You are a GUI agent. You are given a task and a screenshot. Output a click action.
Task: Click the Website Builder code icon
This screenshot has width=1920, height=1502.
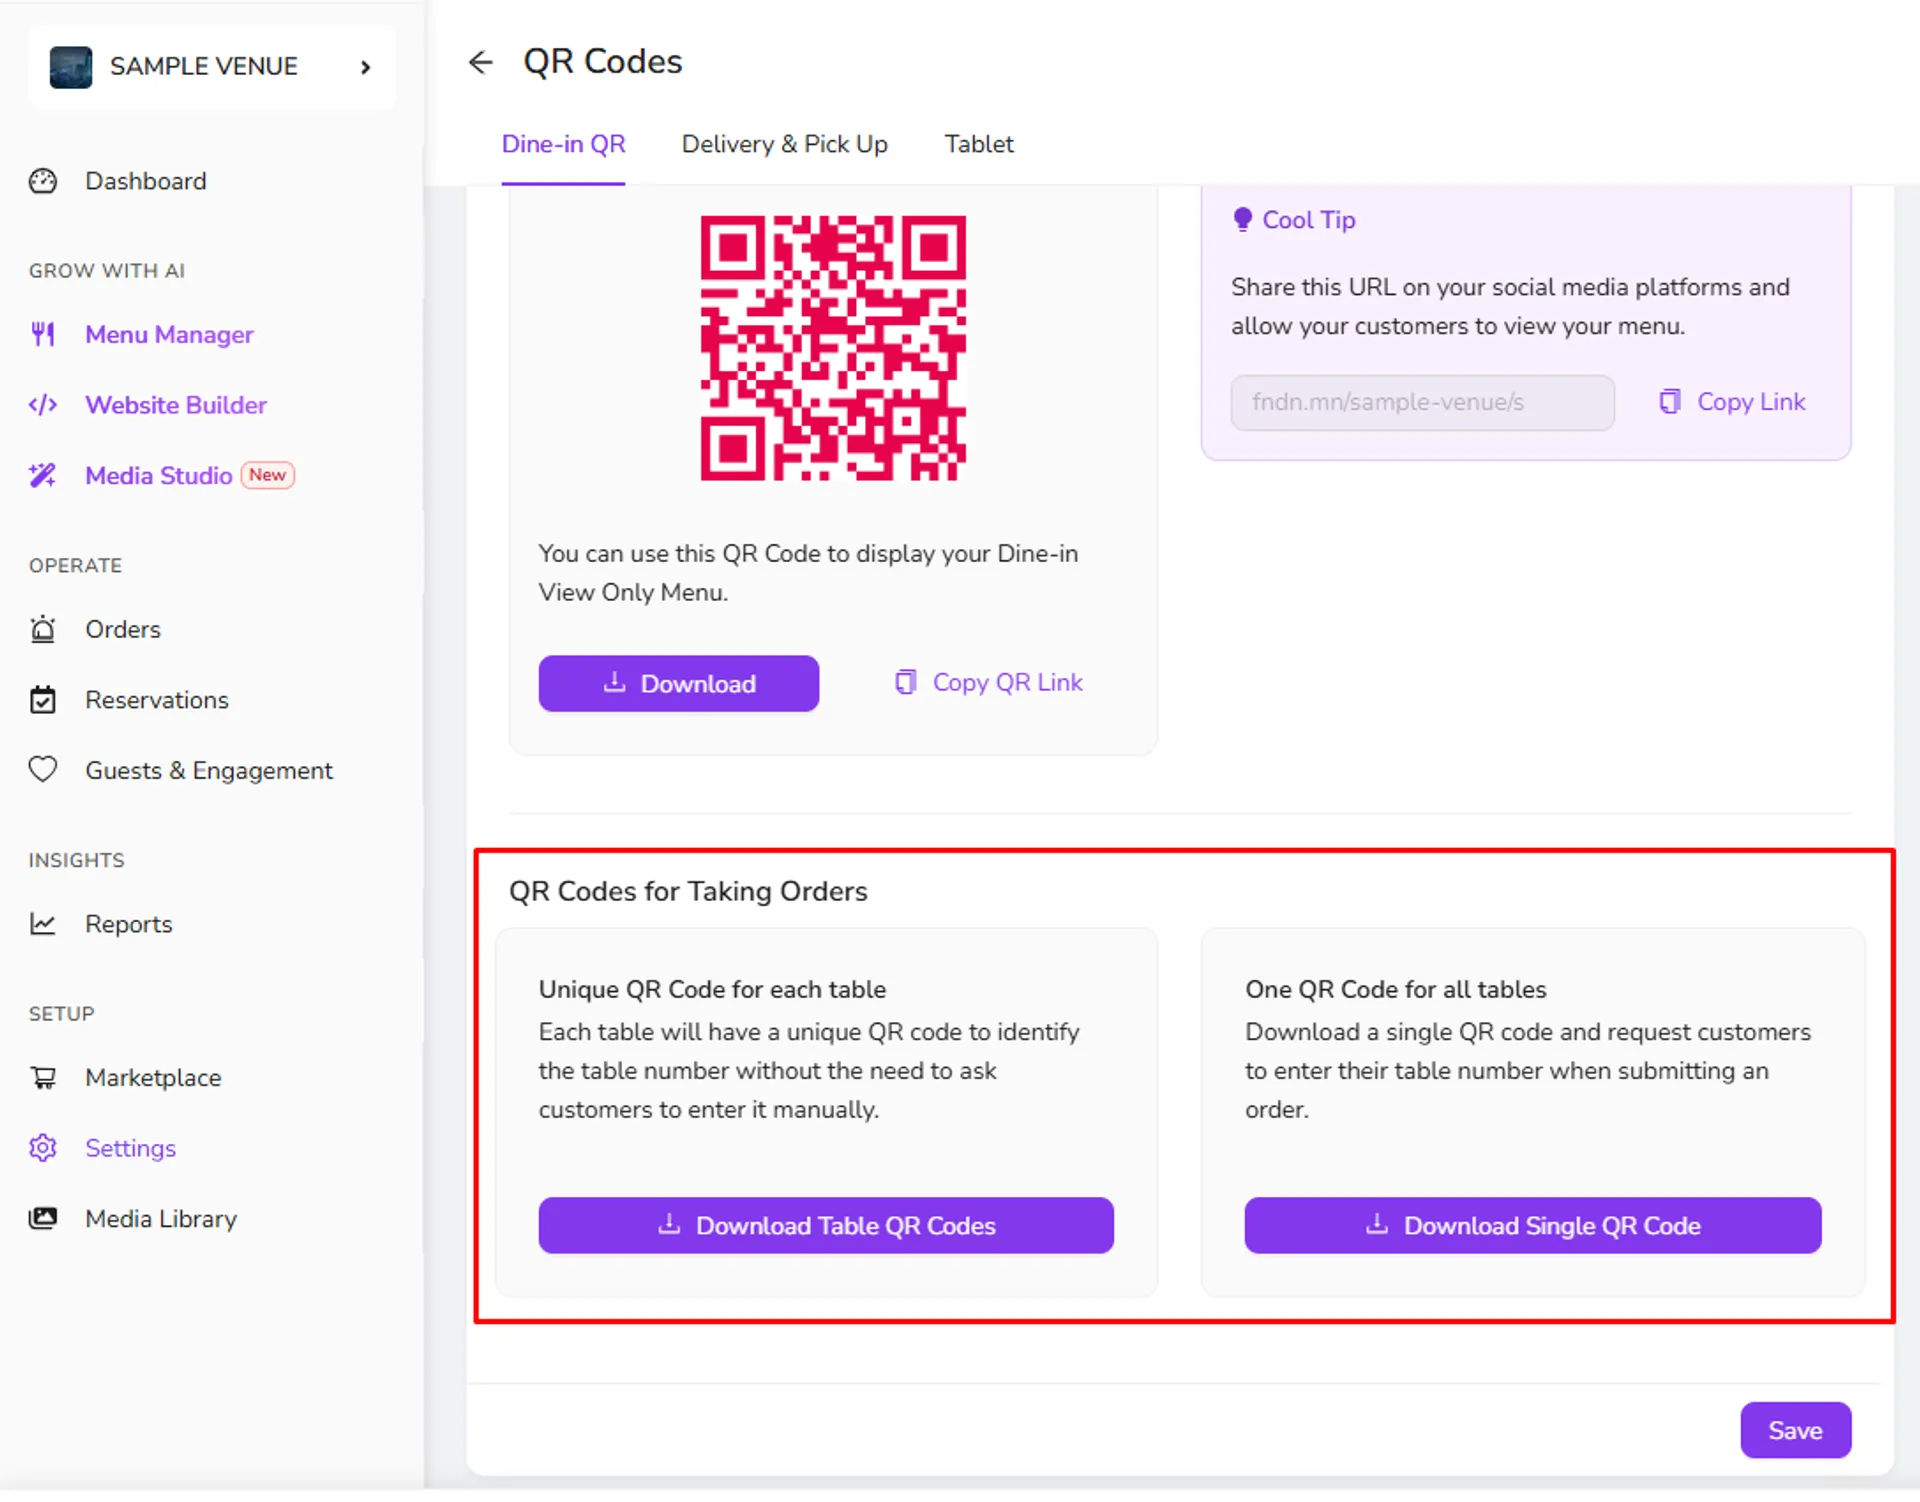43,405
